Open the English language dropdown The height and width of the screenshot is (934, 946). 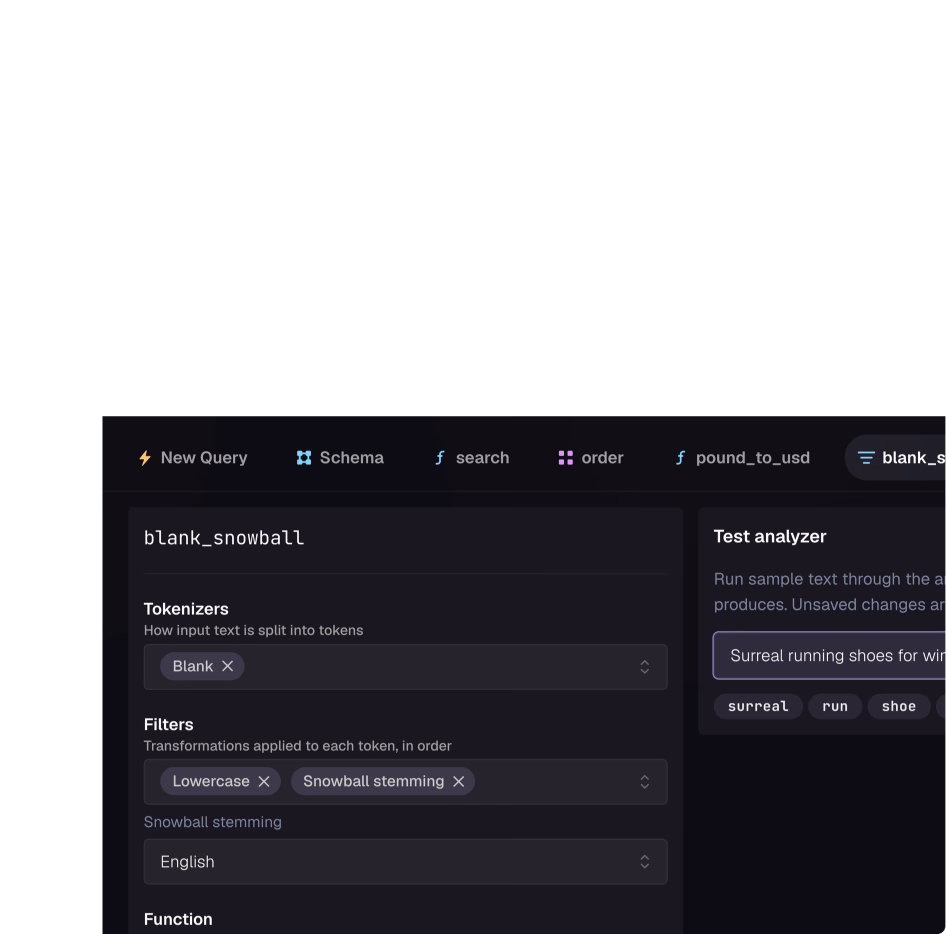coord(405,862)
